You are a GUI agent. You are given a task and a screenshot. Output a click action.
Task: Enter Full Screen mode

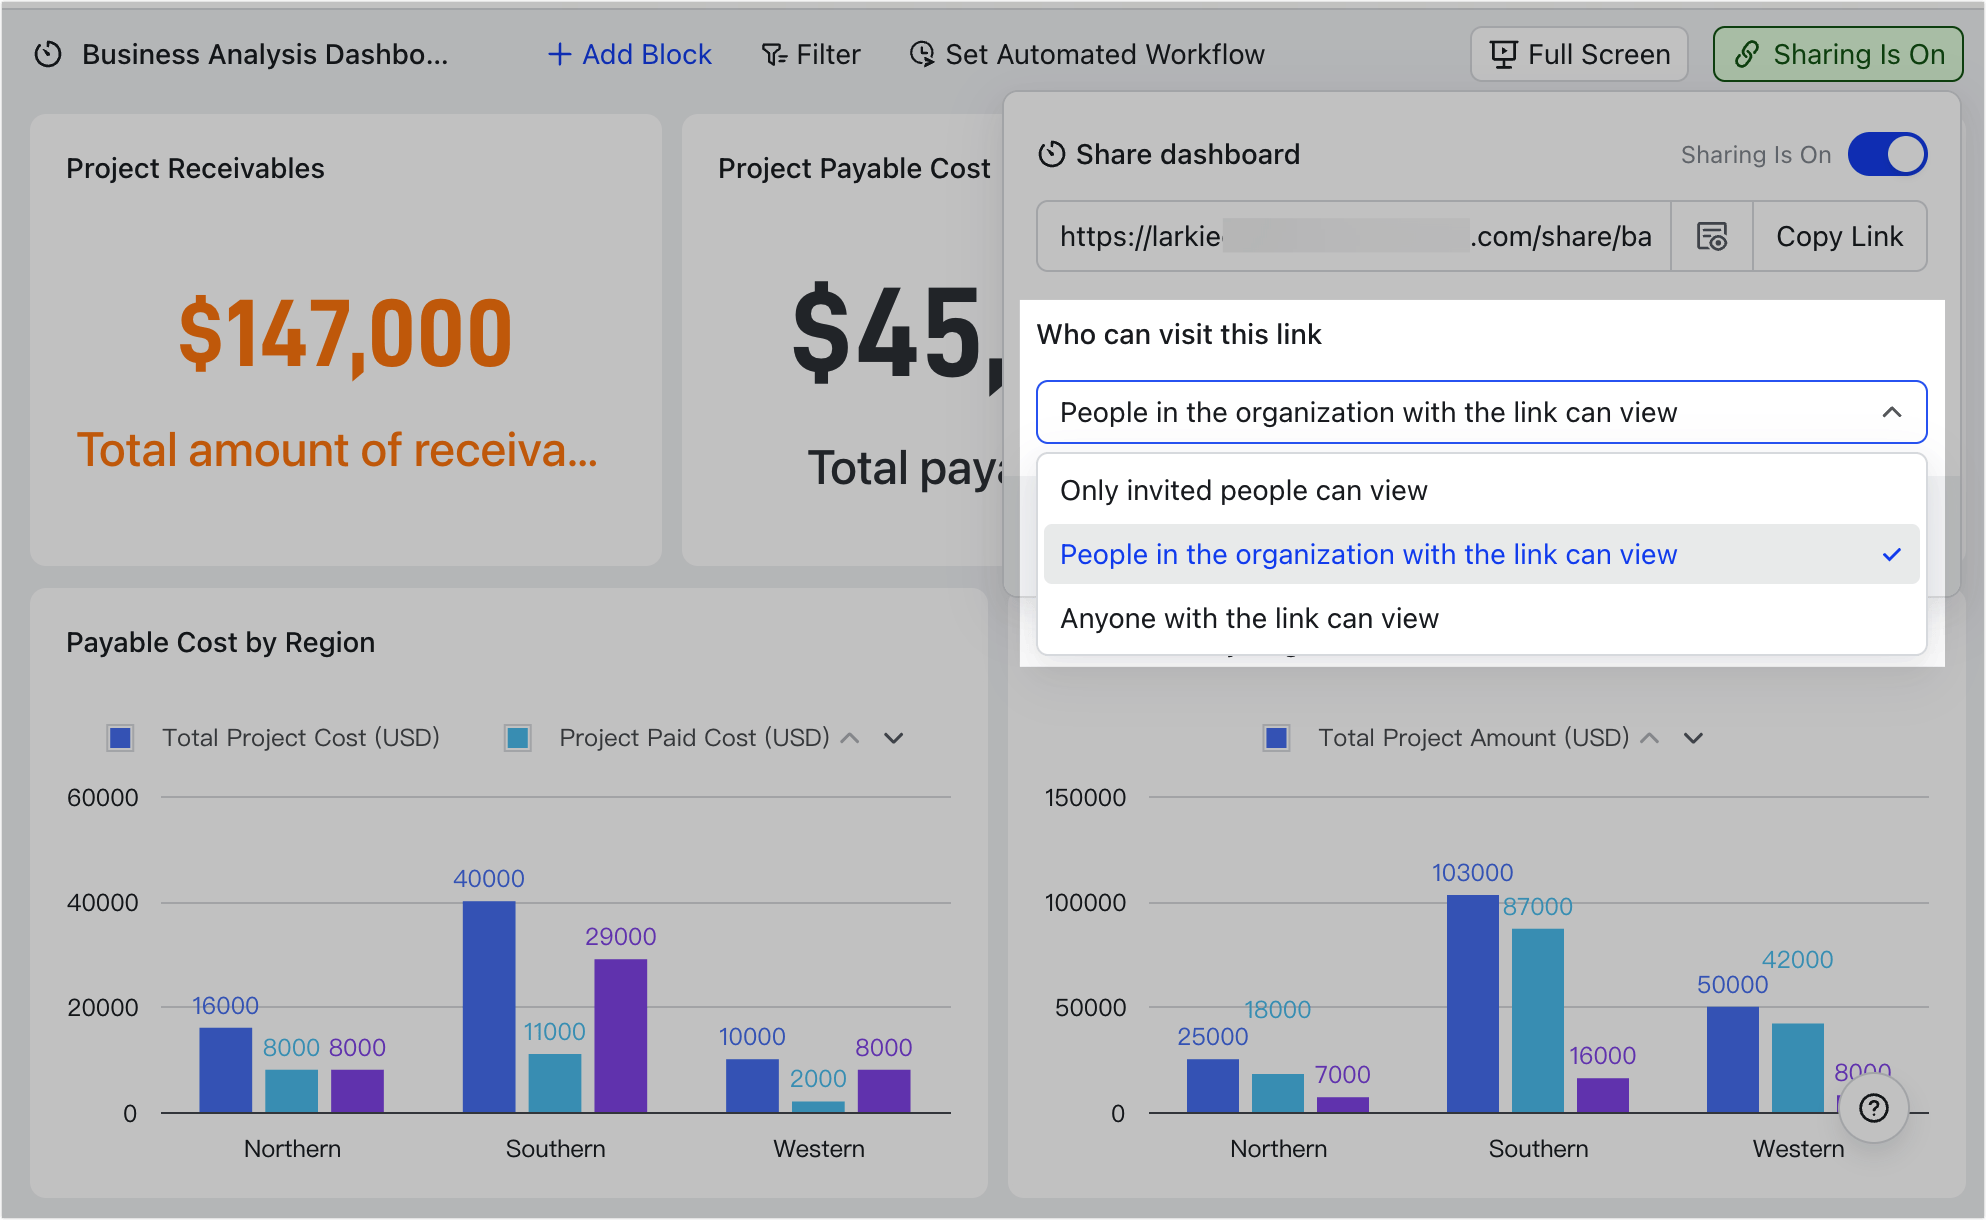[x=1578, y=54]
